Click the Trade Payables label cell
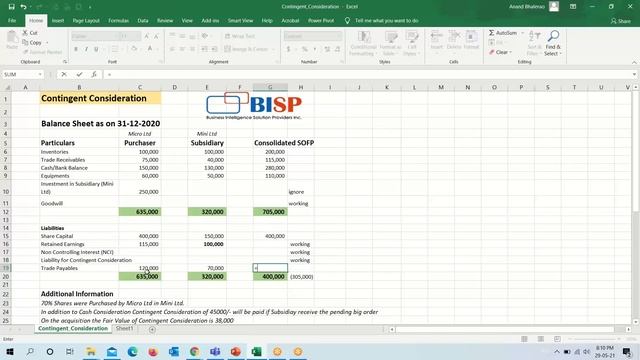The image size is (640, 360). coord(79,268)
